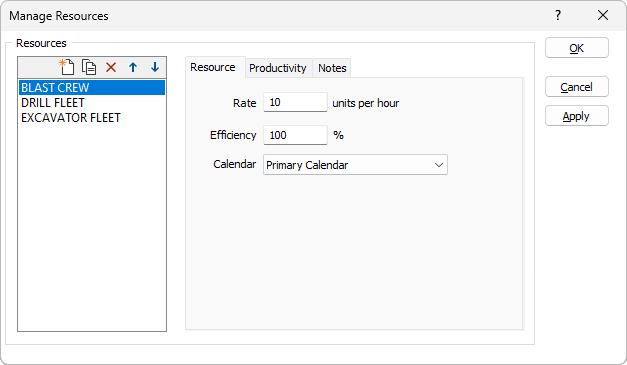Click the New resource icon
Screen dimensions: 627x365
pyautogui.click(x=67, y=67)
